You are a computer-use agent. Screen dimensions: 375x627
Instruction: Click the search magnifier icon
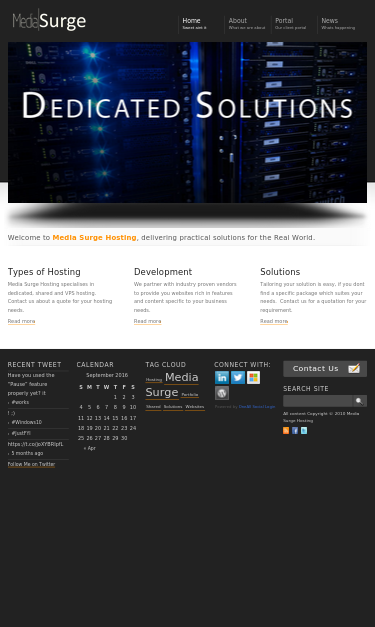coord(359,401)
